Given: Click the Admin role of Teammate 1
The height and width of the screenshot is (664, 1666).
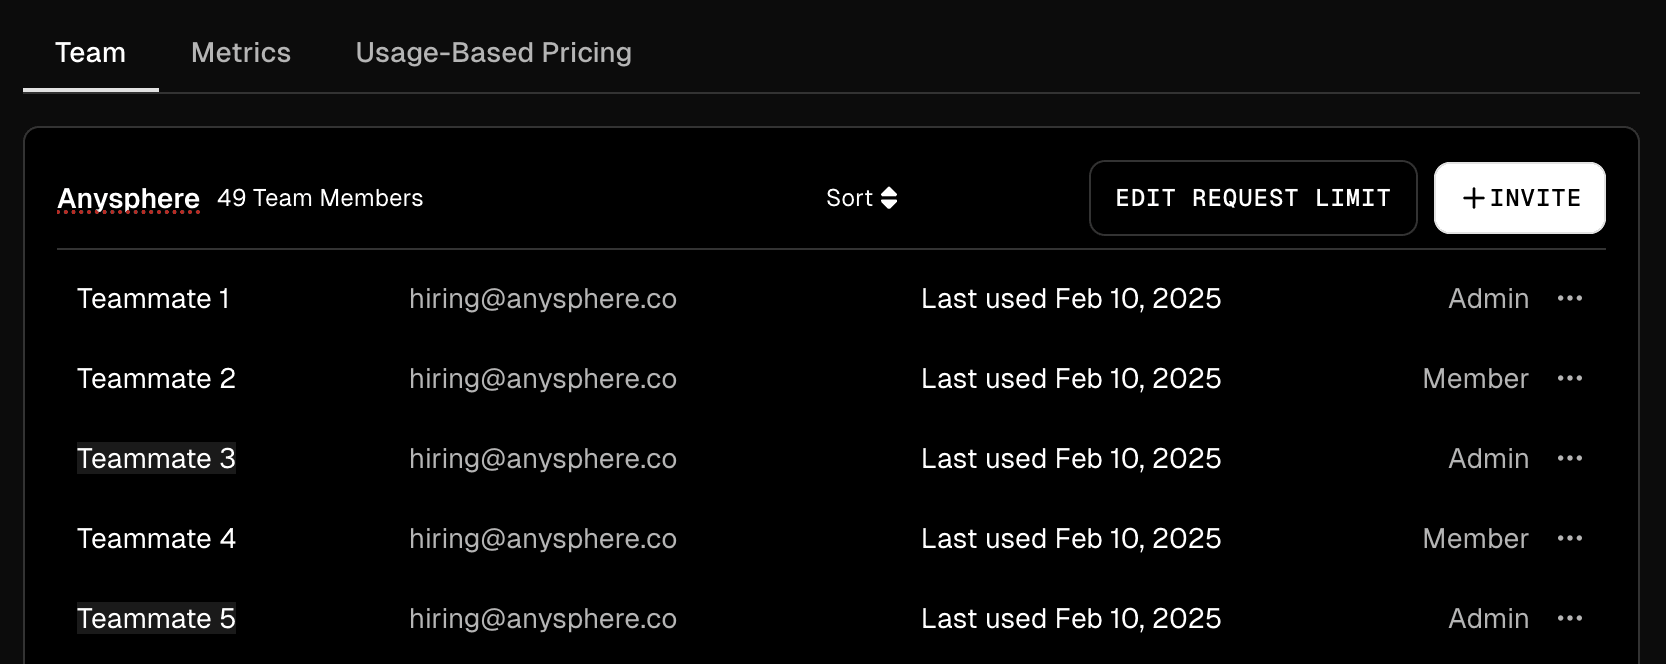Looking at the screenshot, I should coord(1488,298).
